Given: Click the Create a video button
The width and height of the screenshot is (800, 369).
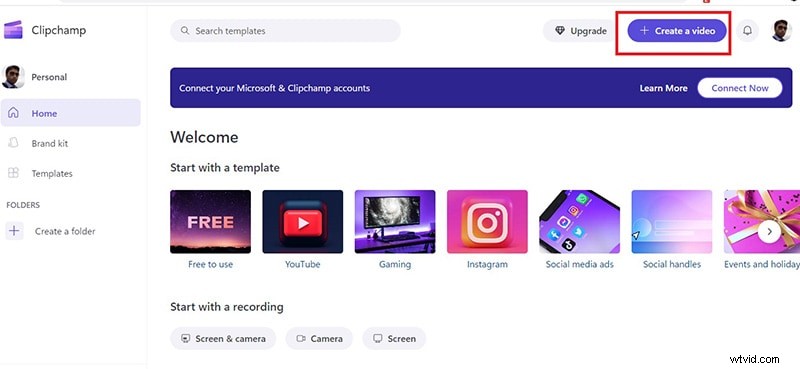Looking at the screenshot, I should (677, 31).
